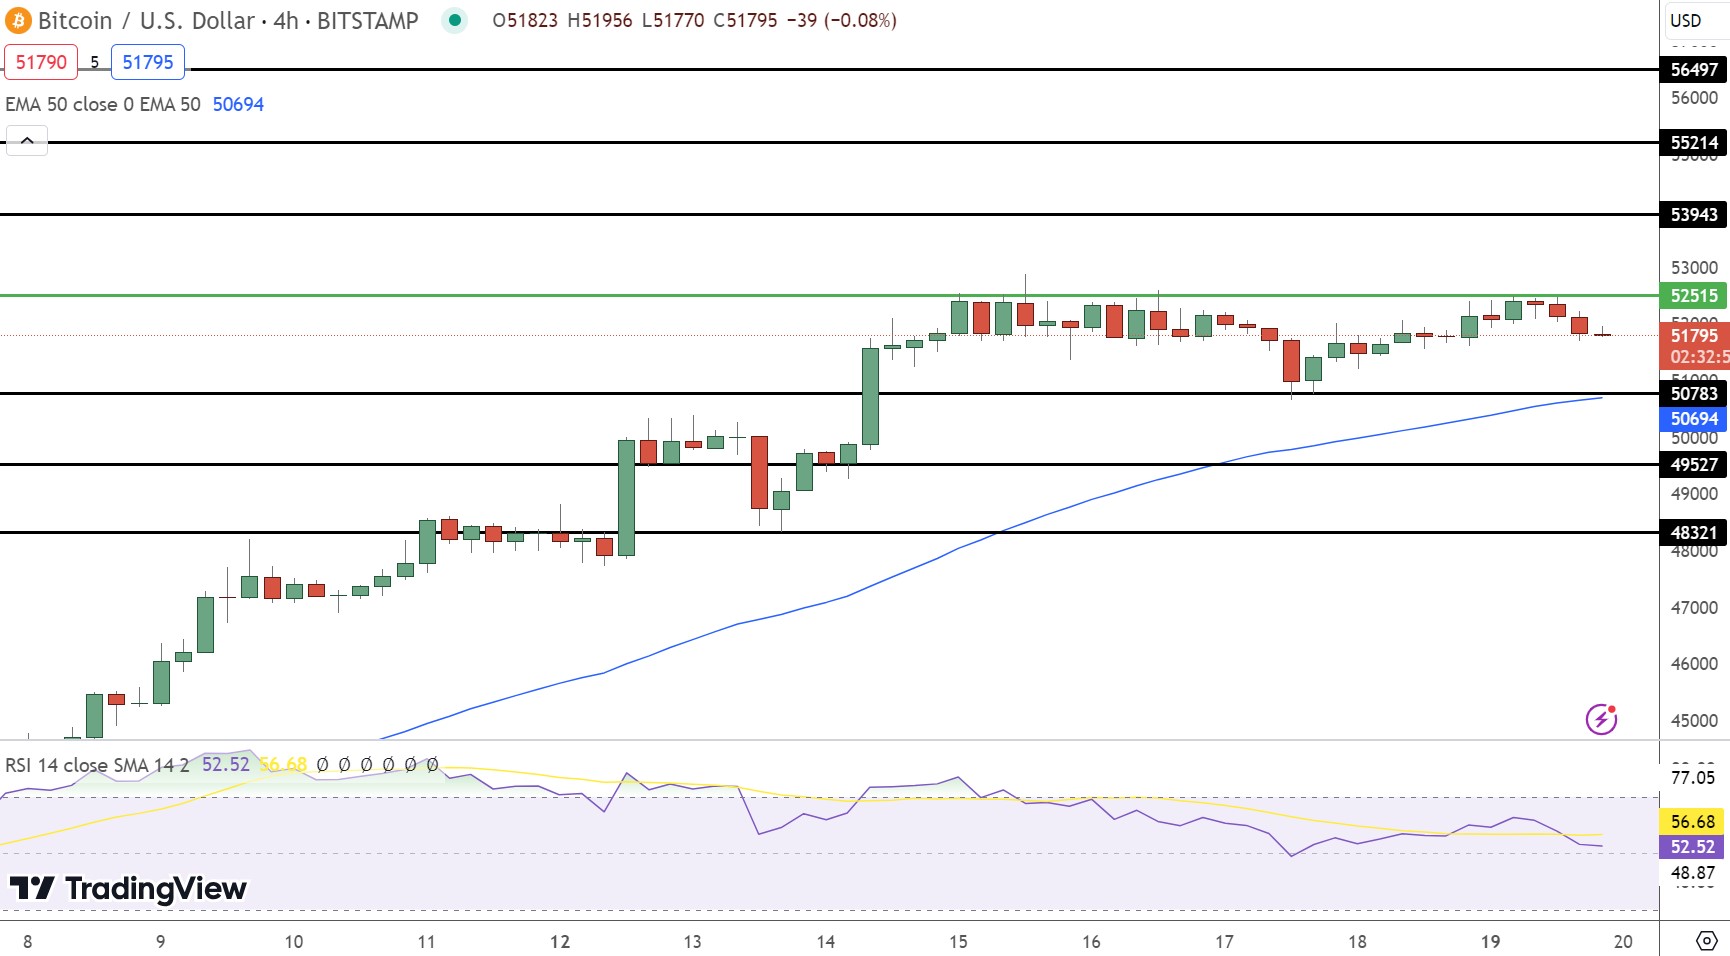Screen dimensions: 1730x956
Task: Collapse the chart legend with the up chevron
Action: [27, 140]
